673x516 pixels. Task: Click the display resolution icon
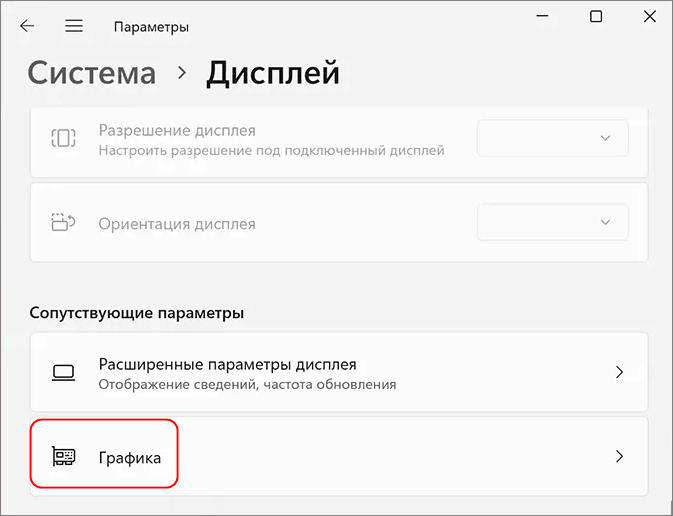coord(64,138)
